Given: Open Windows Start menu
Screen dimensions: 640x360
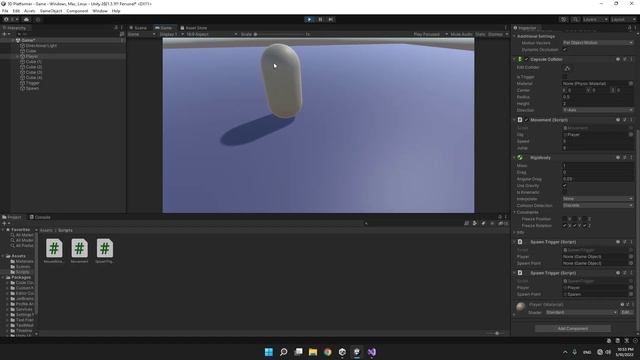Looking at the screenshot, I should click(269, 352).
